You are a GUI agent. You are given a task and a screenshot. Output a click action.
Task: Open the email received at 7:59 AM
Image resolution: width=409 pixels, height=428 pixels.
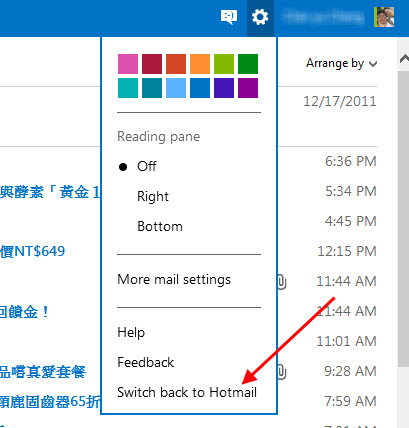point(351,401)
